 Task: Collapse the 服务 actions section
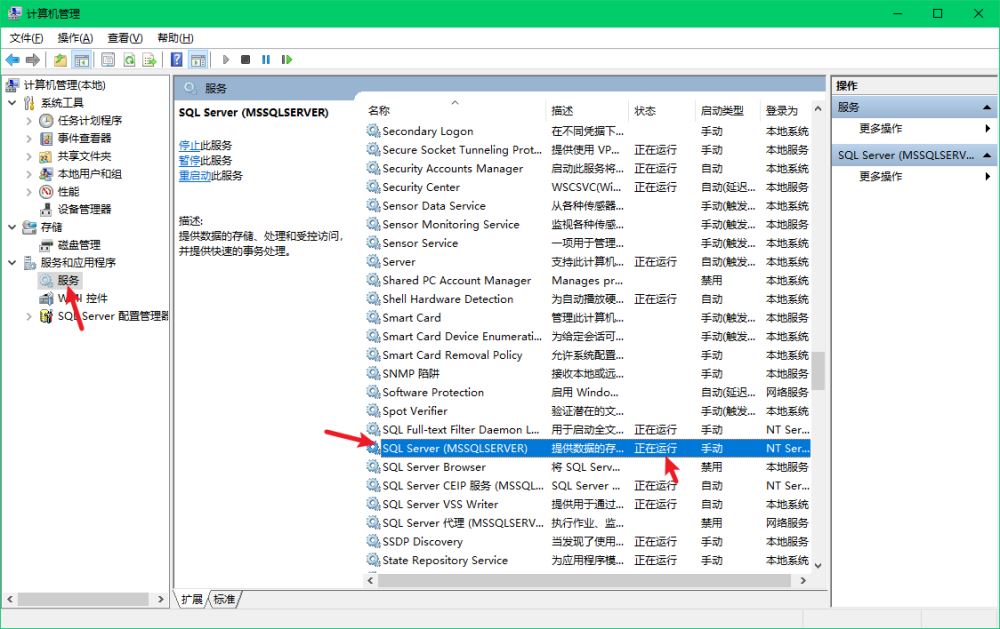click(x=987, y=107)
